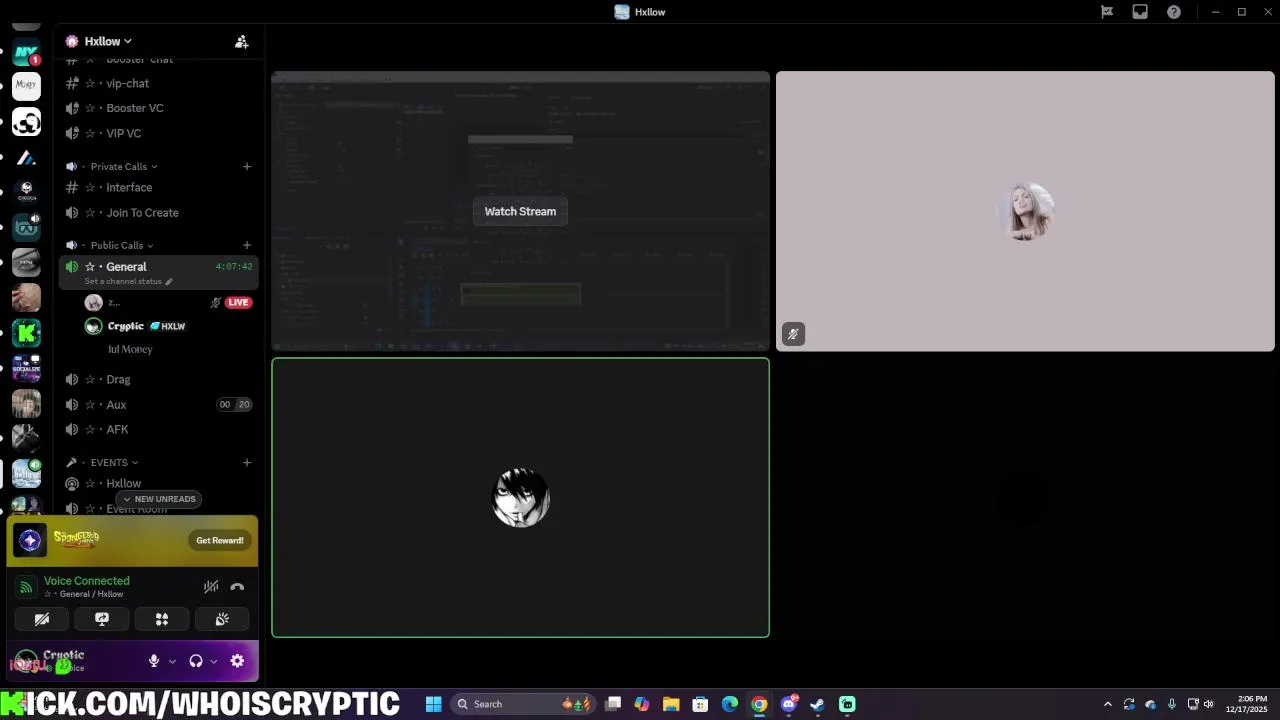
Task: Click the flag icon in the title bar
Action: (1107, 12)
